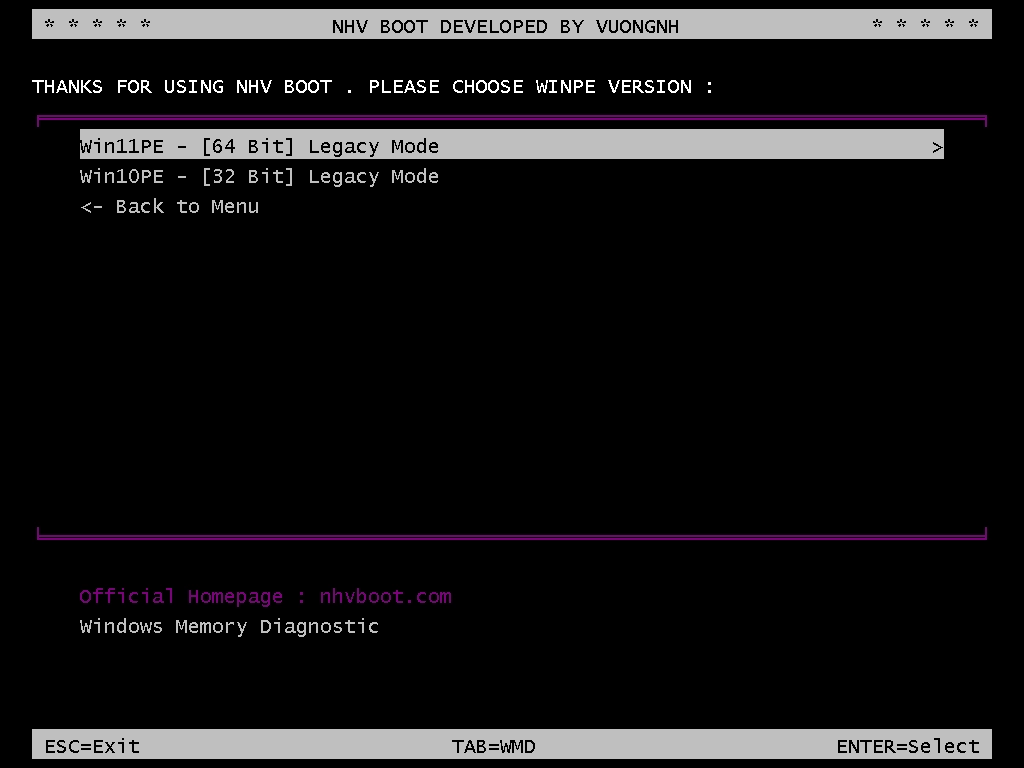Viewport: 1024px width, 768px height.
Task: Click the TAB=WMD hint
Action: click(493, 746)
